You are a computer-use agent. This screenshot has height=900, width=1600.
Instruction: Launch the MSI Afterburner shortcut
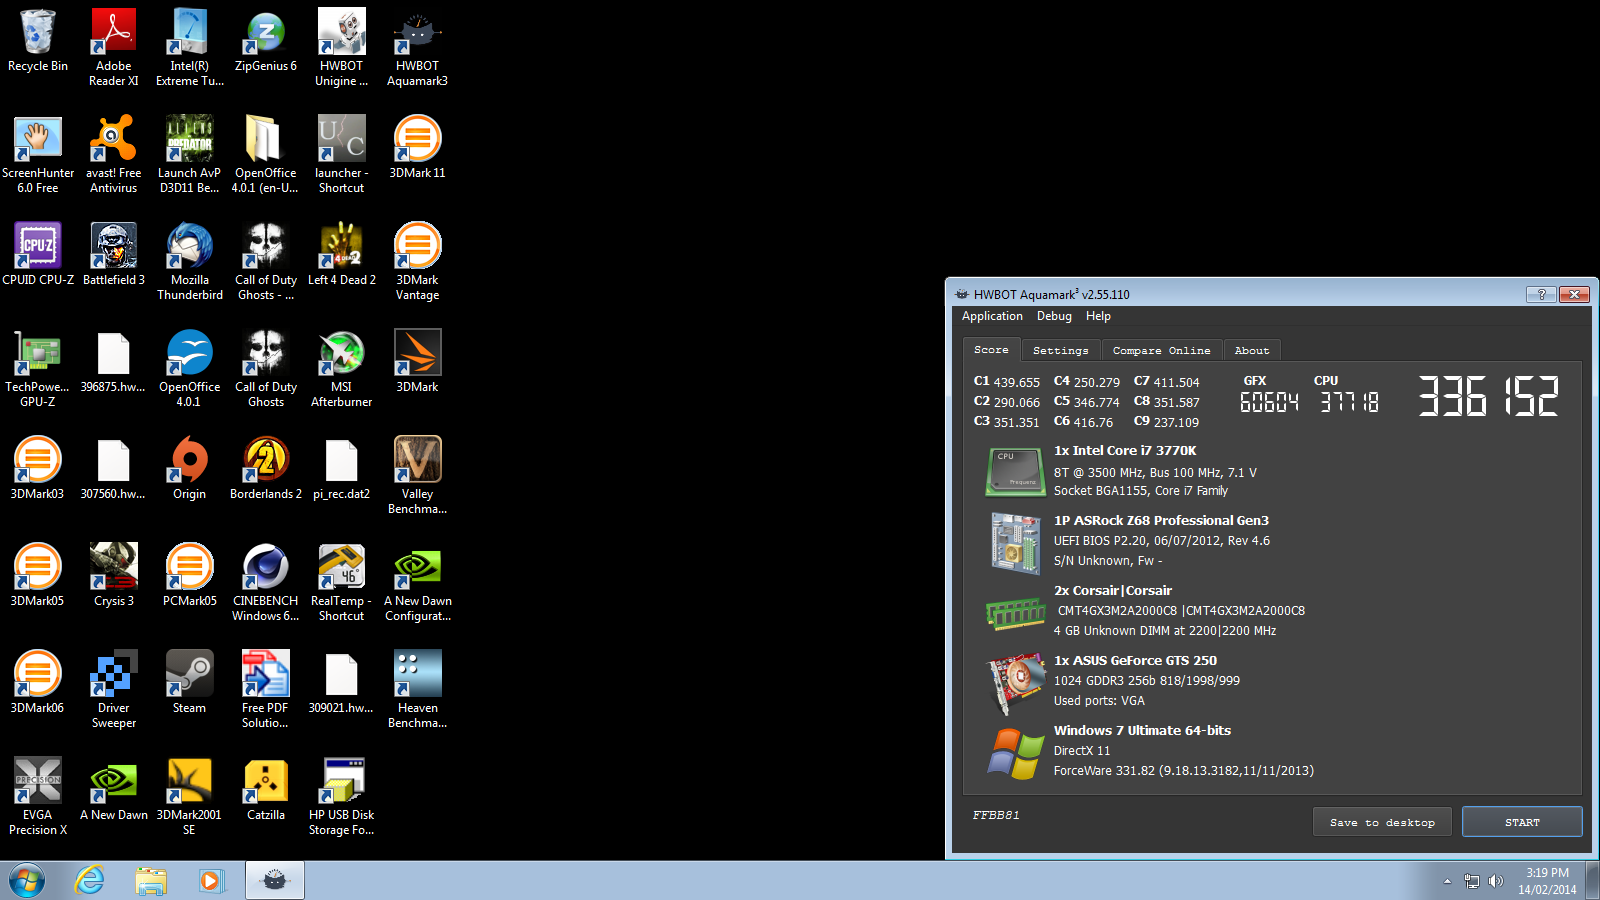tap(341, 369)
